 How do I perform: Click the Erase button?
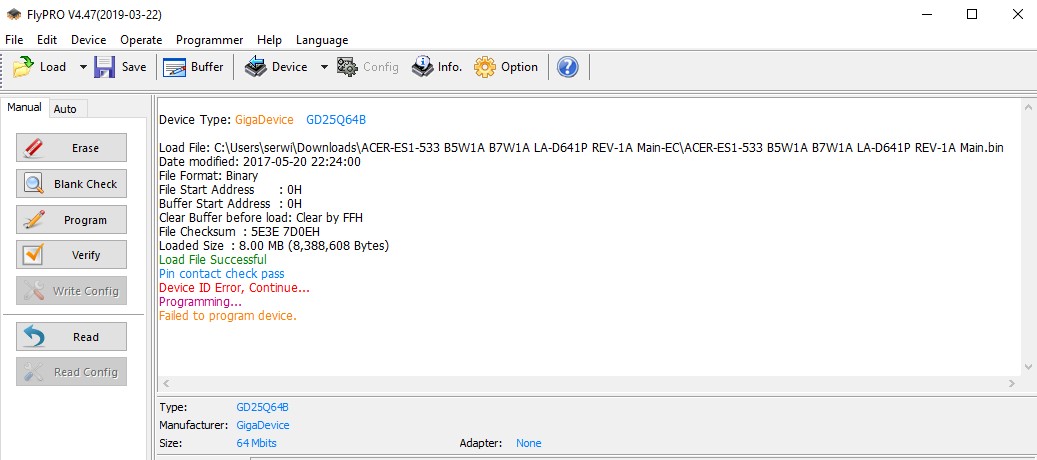[71, 148]
